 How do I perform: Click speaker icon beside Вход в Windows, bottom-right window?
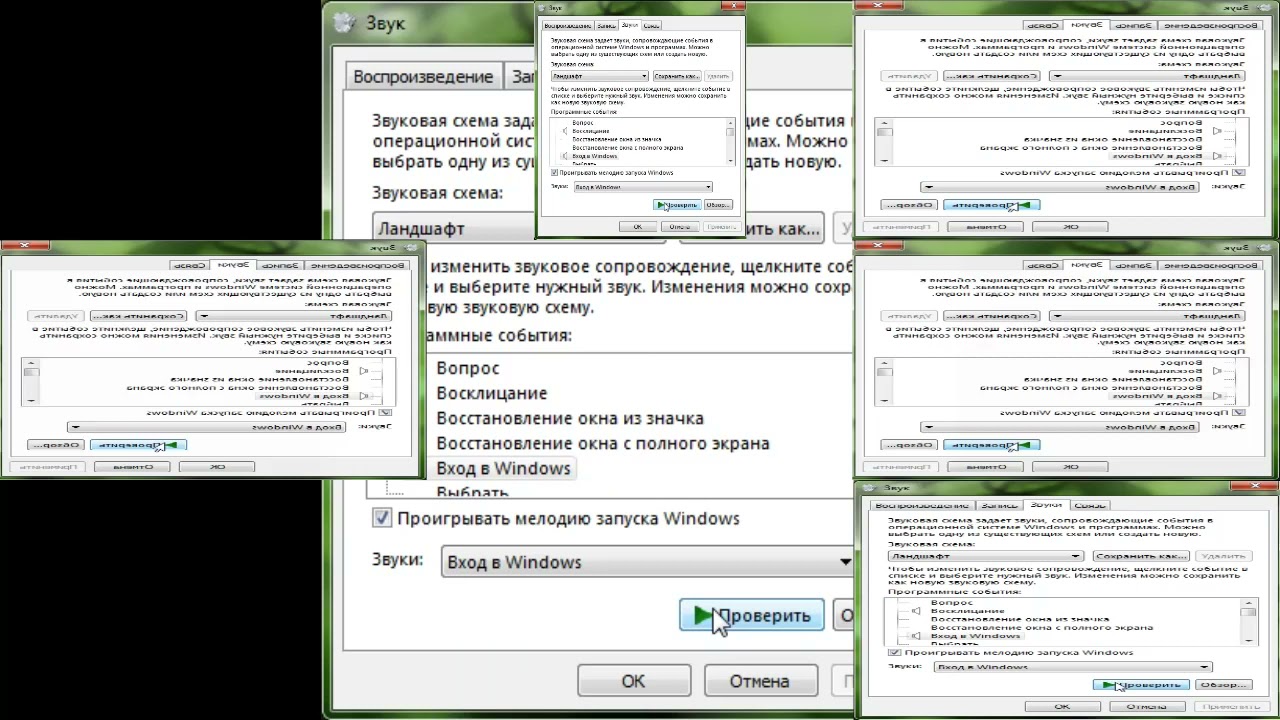click(916, 636)
